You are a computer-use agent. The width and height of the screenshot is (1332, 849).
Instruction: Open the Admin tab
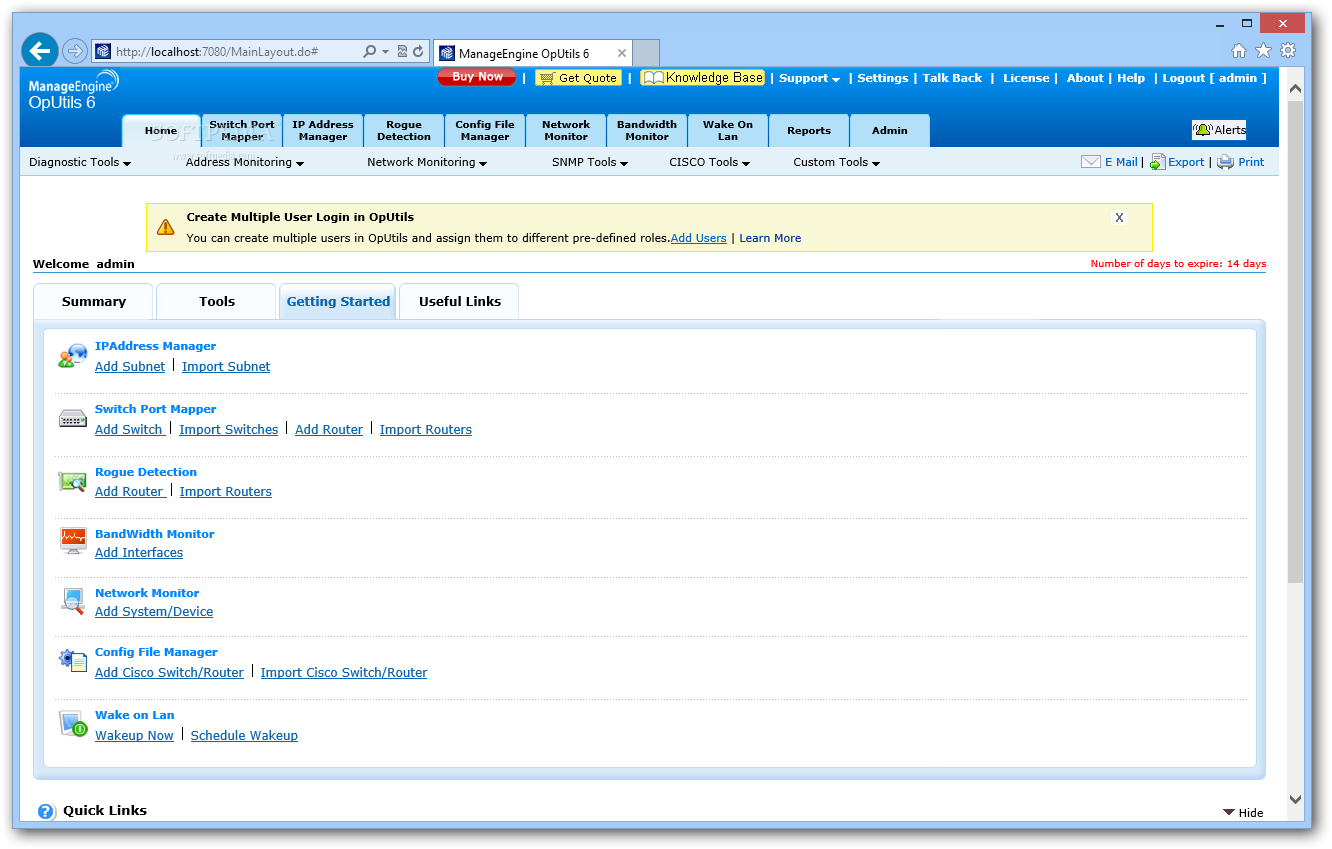pyautogui.click(x=890, y=131)
